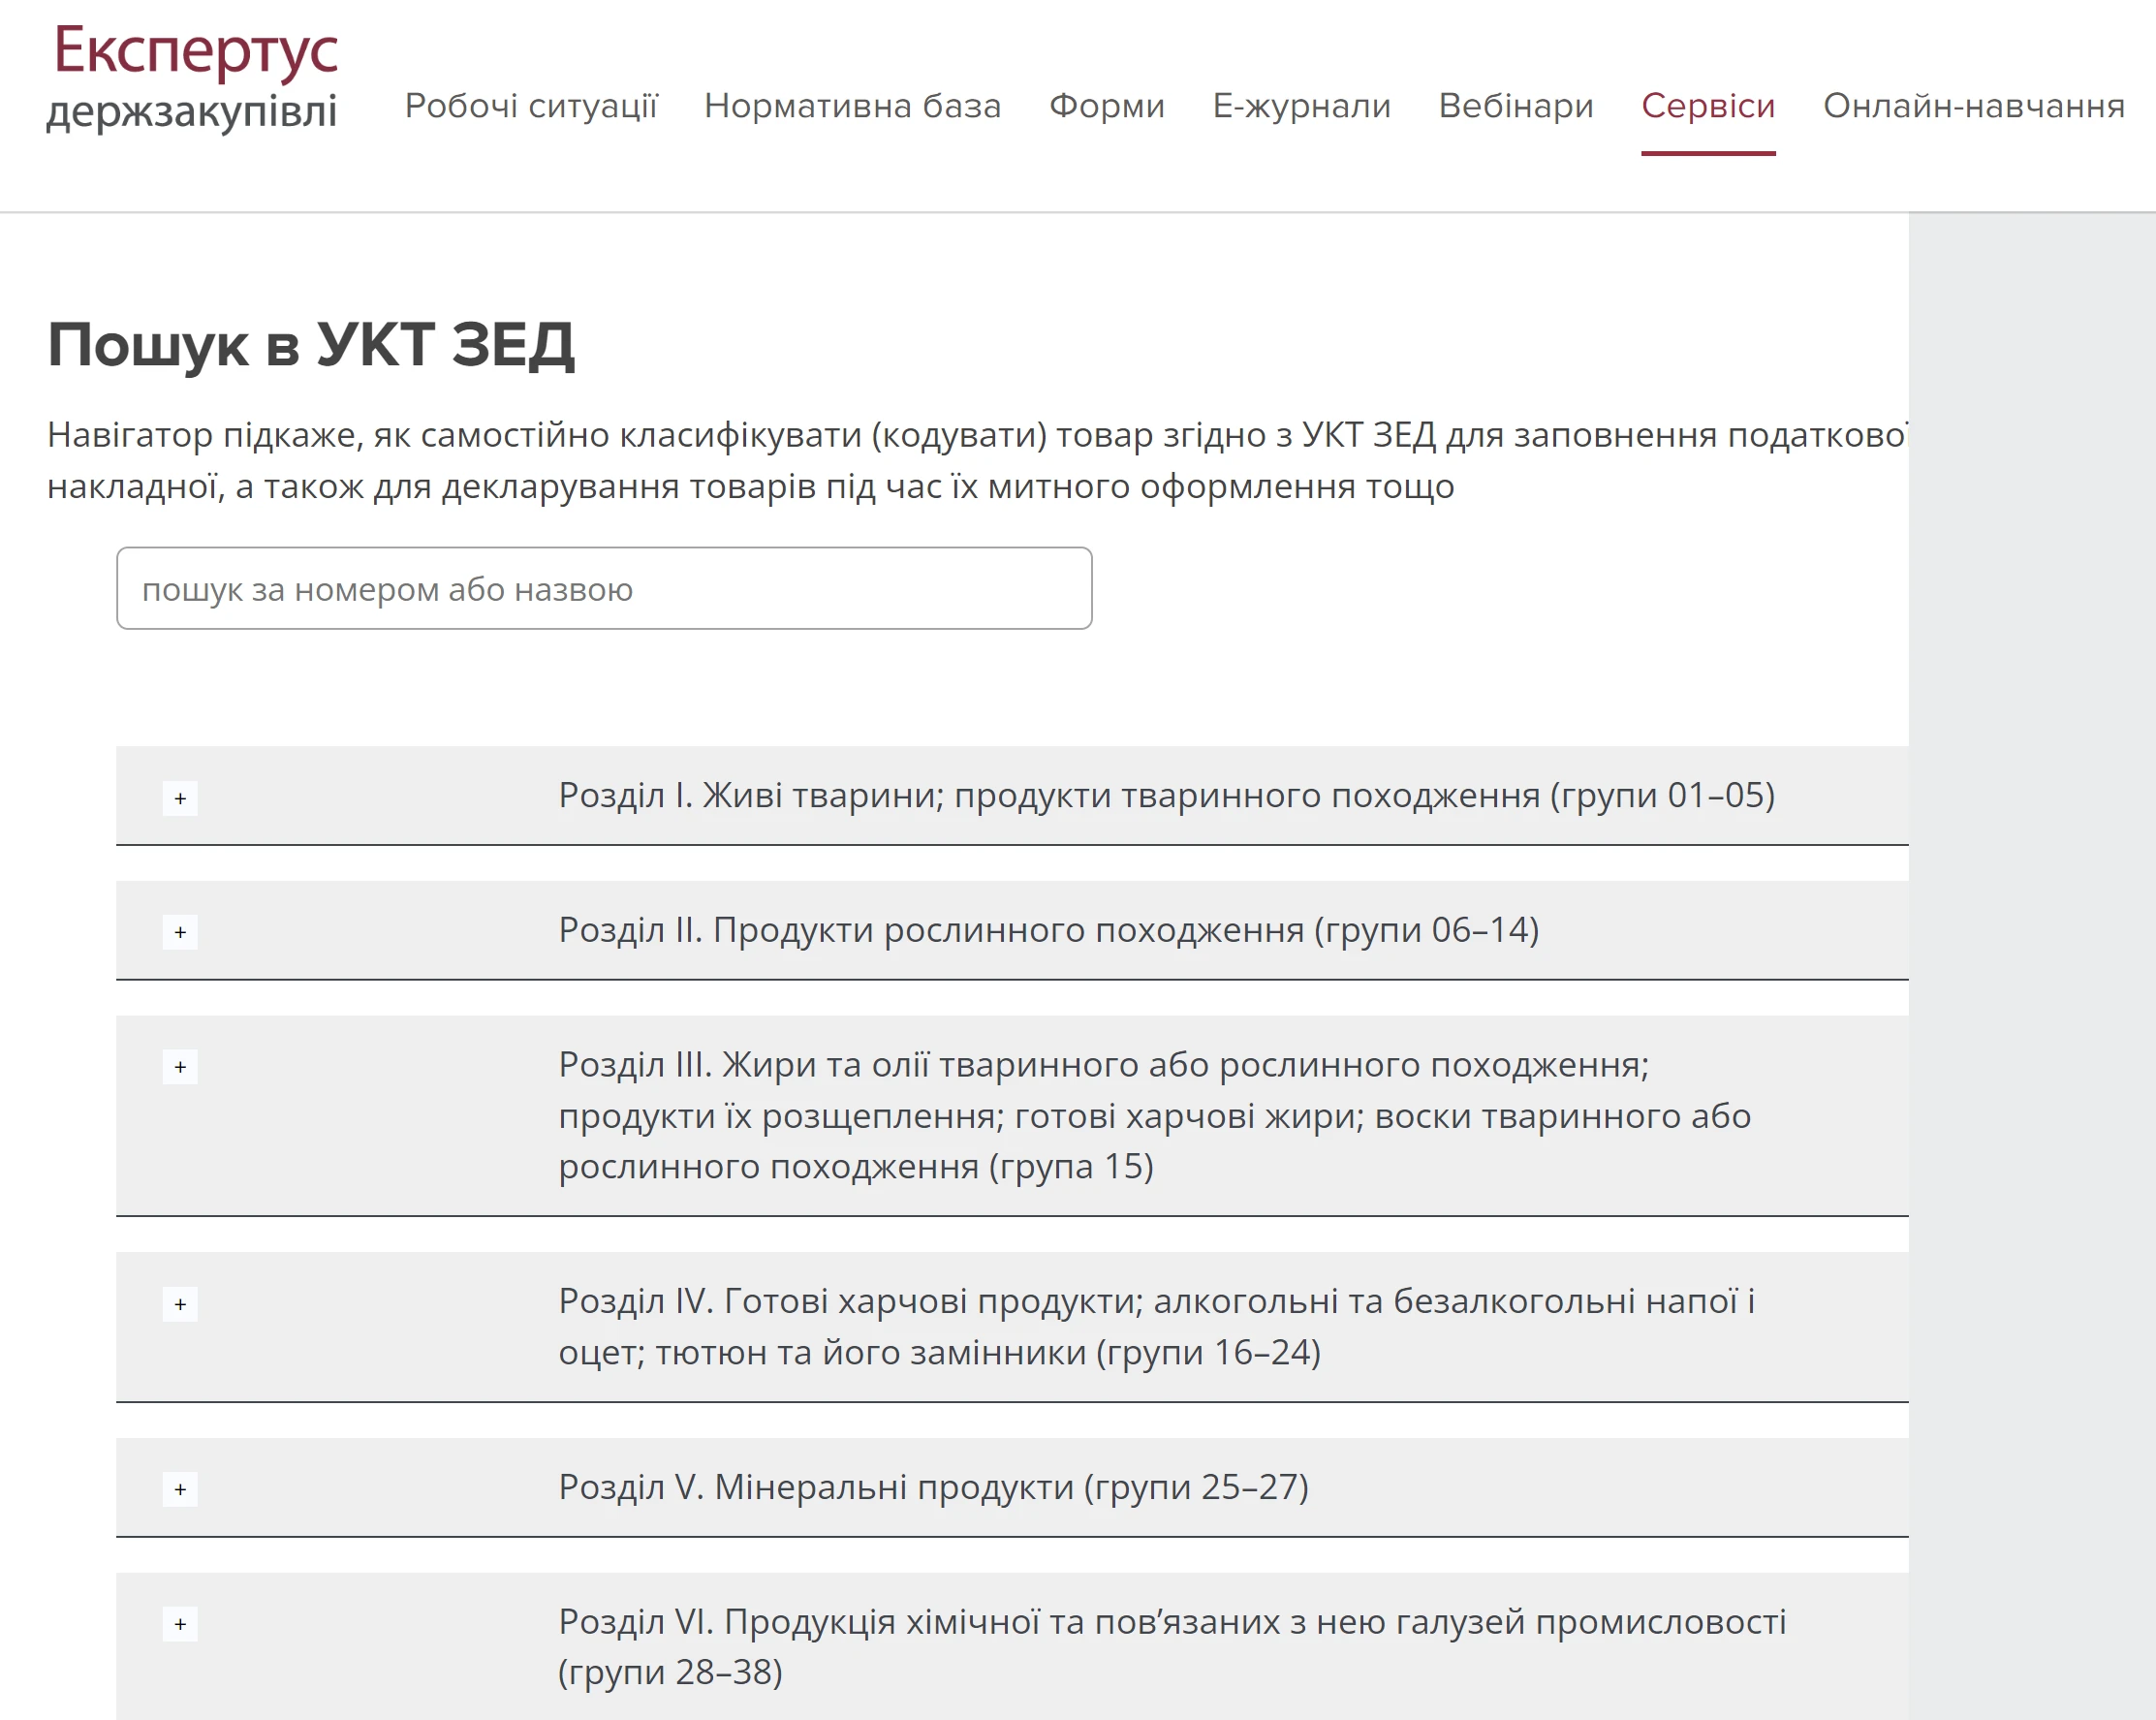The width and height of the screenshot is (2156, 1720).
Task: Expand Розділ II plus icon
Action: pyautogui.click(x=180, y=932)
